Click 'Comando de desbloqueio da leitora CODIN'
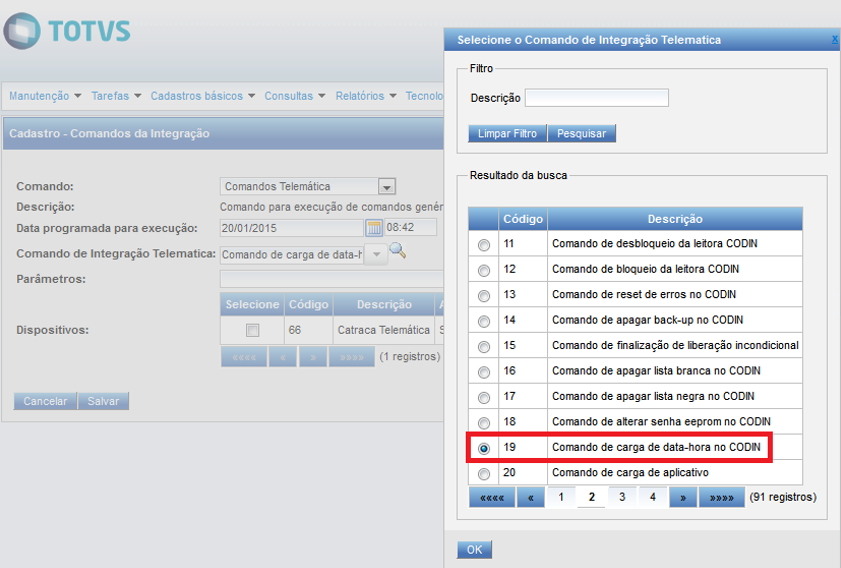Viewport: 841px width, 568px height. coord(654,244)
